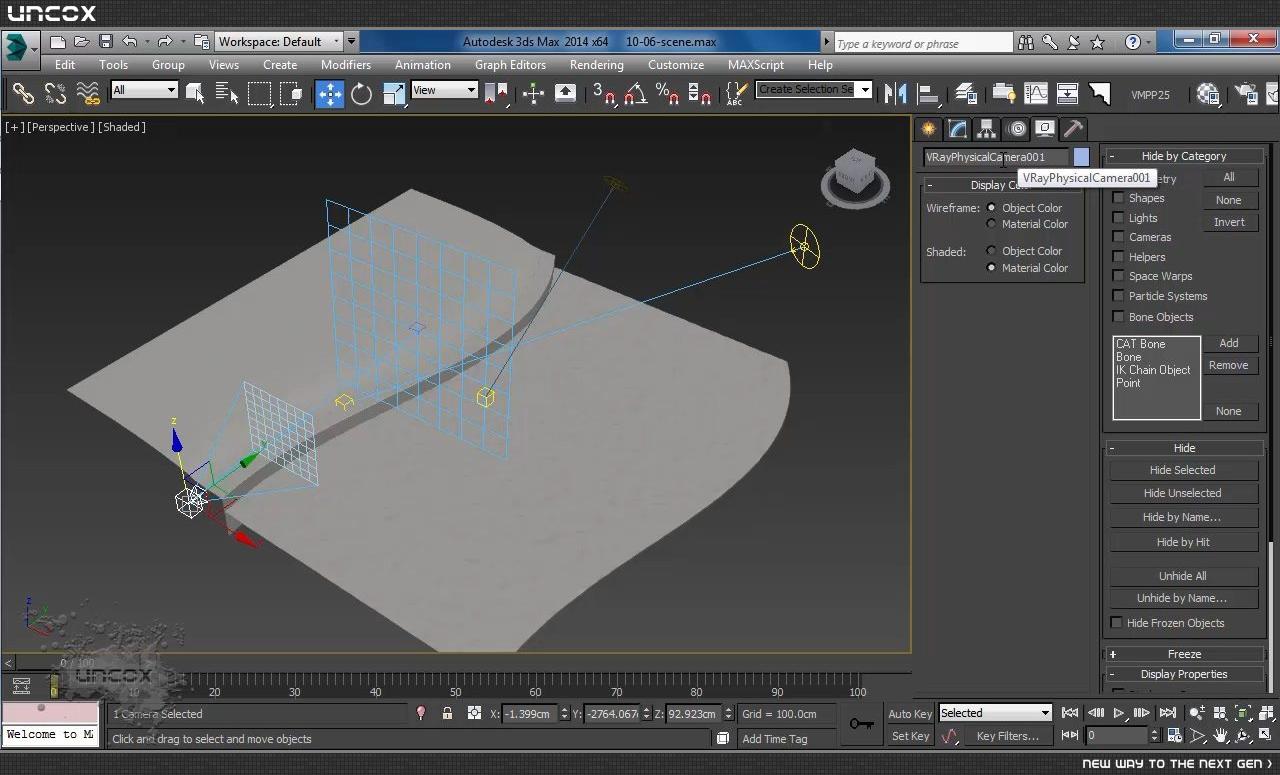Select Wireframe Material Color radio button
The height and width of the screenshot is (775, 1280).
pyautogui.click(x=991, y=224)
